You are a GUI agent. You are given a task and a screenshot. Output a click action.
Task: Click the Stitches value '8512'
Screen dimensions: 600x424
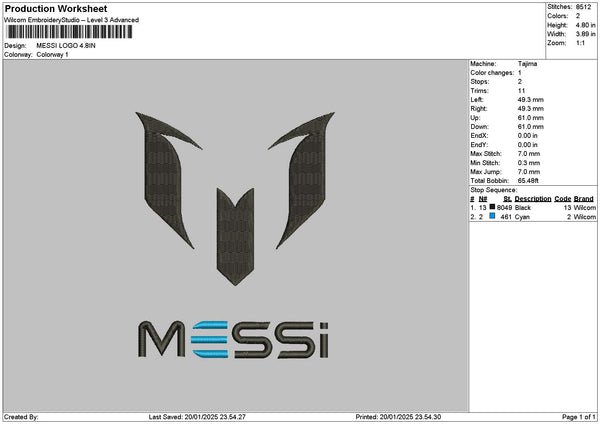click(584, 7)
